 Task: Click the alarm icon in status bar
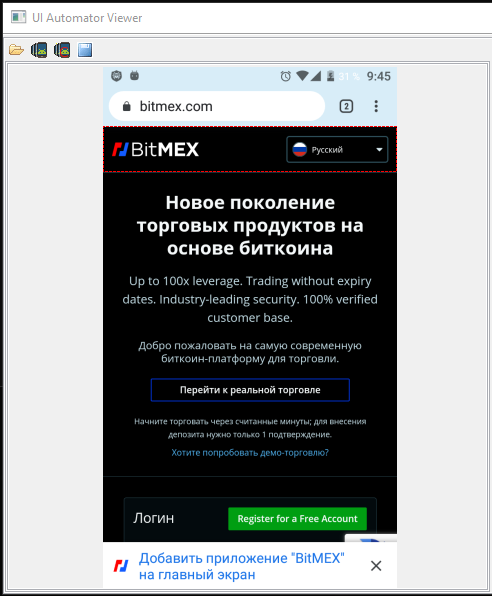point(286,76)
